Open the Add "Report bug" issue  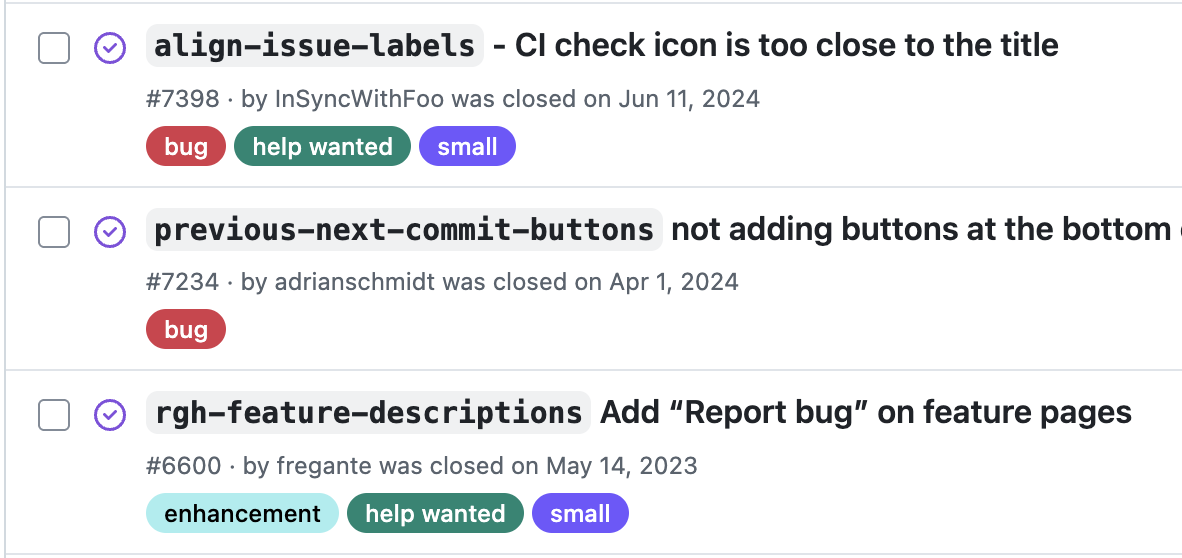pyautogui.click(x=865, y=413)
